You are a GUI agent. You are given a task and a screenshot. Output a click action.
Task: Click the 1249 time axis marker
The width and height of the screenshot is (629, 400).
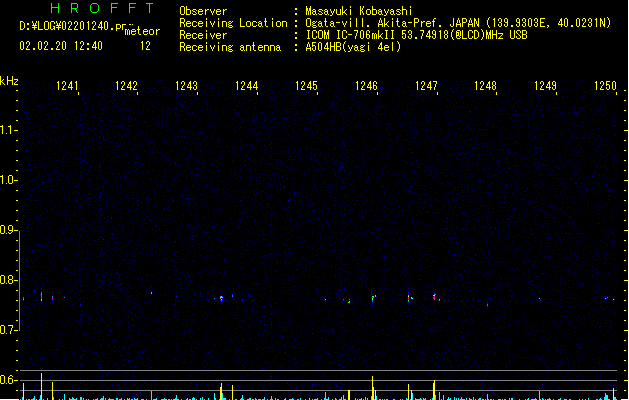click(x=546, y=86)
